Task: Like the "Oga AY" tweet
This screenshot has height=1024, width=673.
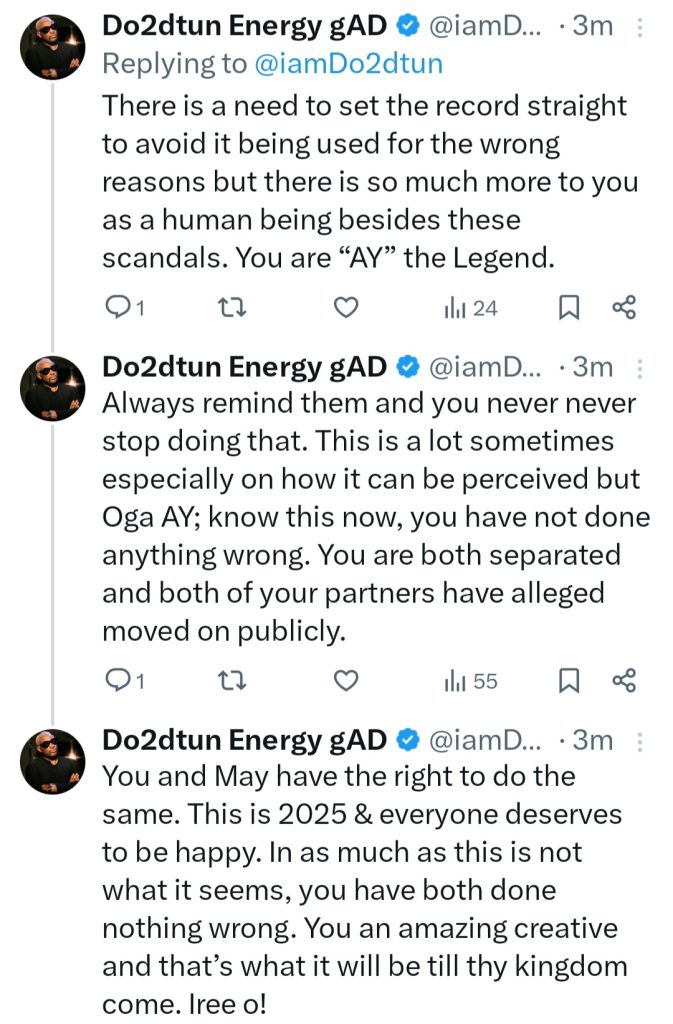Action: tap(345, 681)
